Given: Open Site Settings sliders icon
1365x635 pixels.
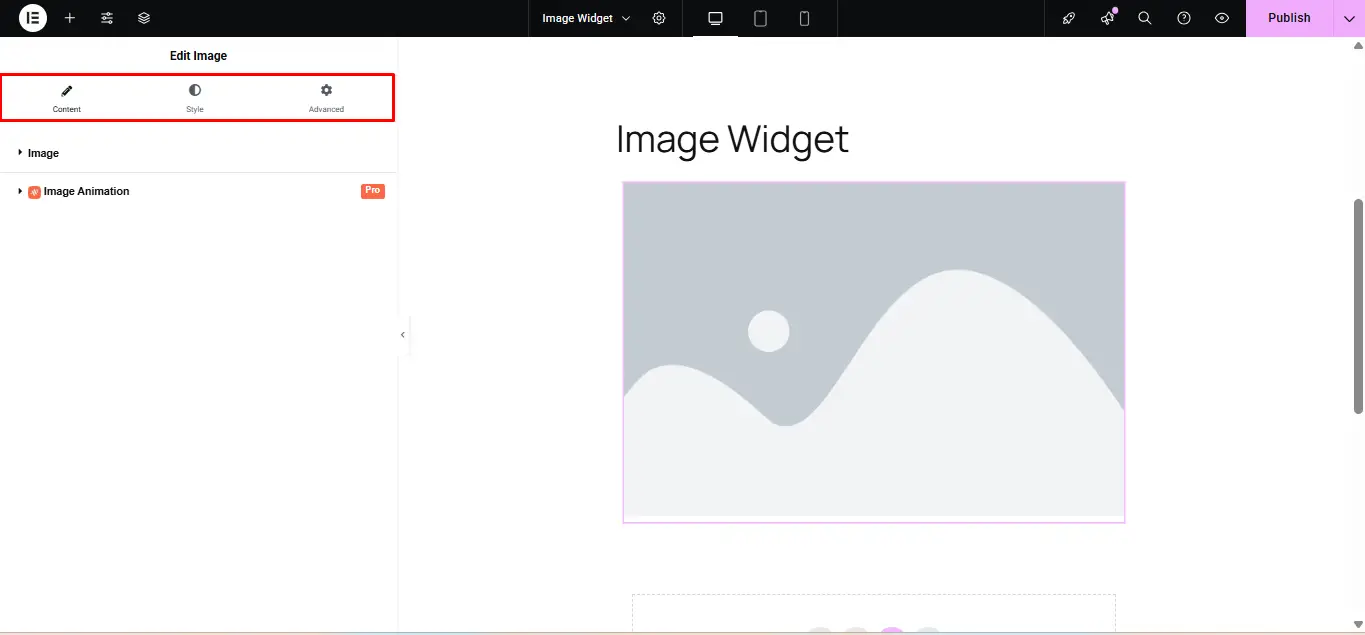Looking at the screenshot, I should point(107,18).
